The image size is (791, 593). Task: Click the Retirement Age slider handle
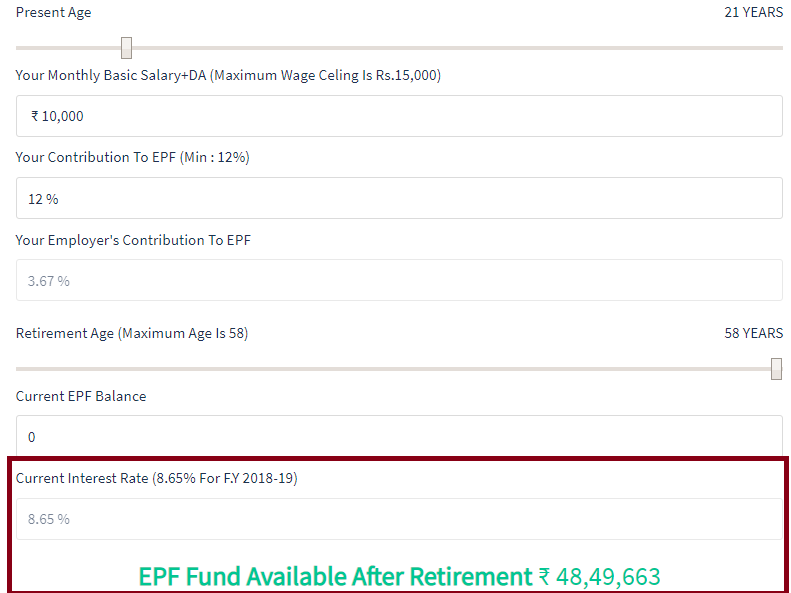pyautogui.click(x=777, y=369)
